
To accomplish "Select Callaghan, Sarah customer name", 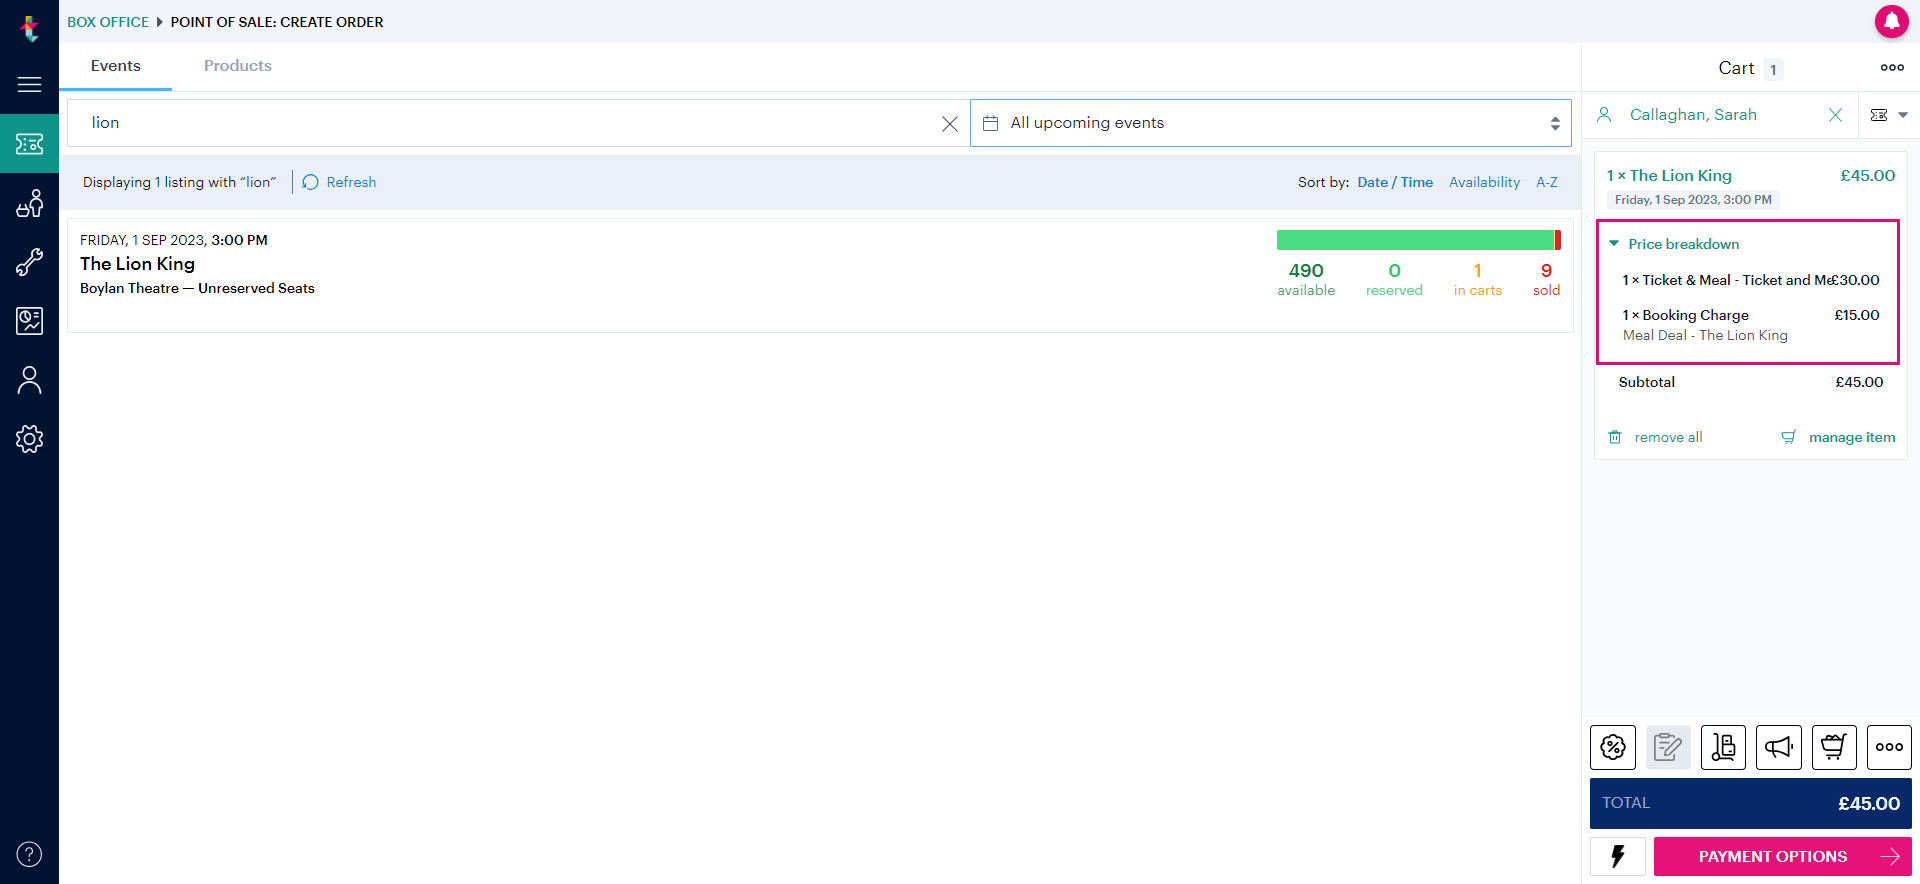I will 1693,115.
